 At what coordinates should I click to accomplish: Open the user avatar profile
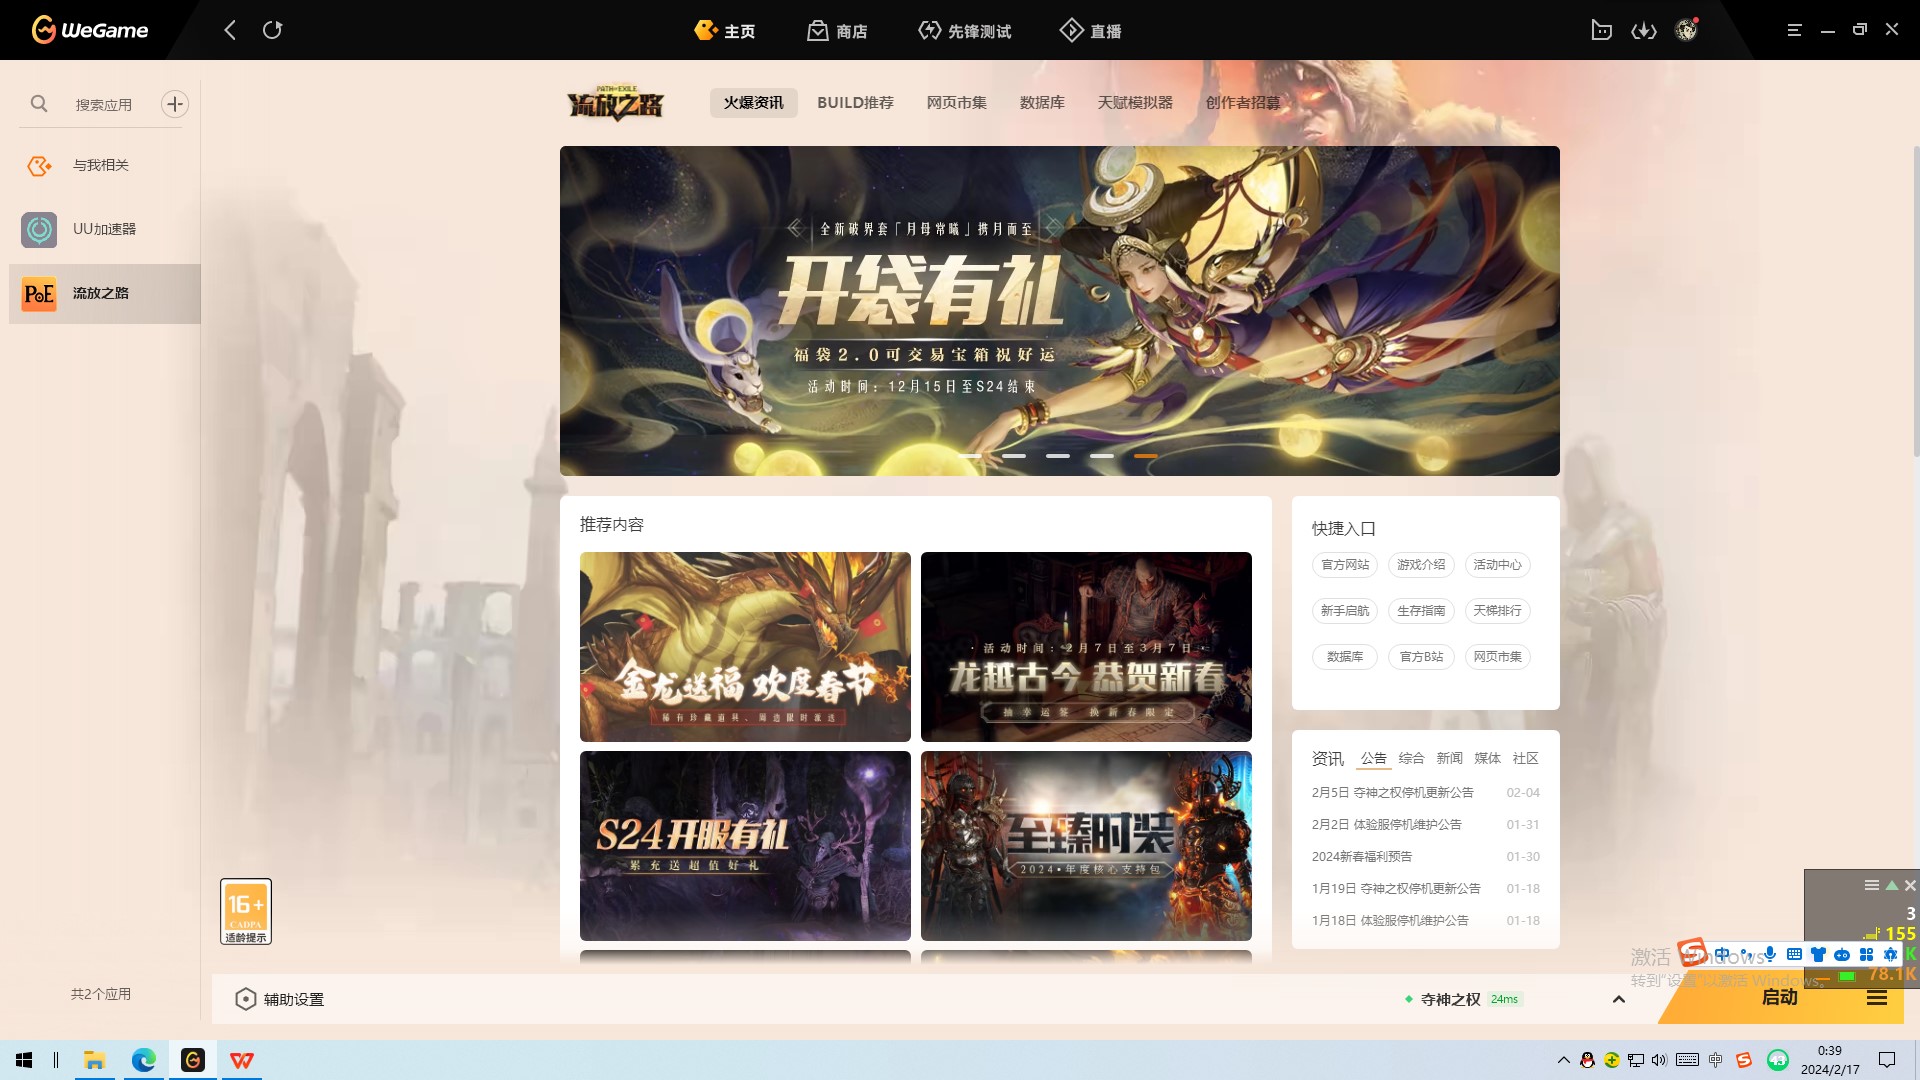[1687, 30]
